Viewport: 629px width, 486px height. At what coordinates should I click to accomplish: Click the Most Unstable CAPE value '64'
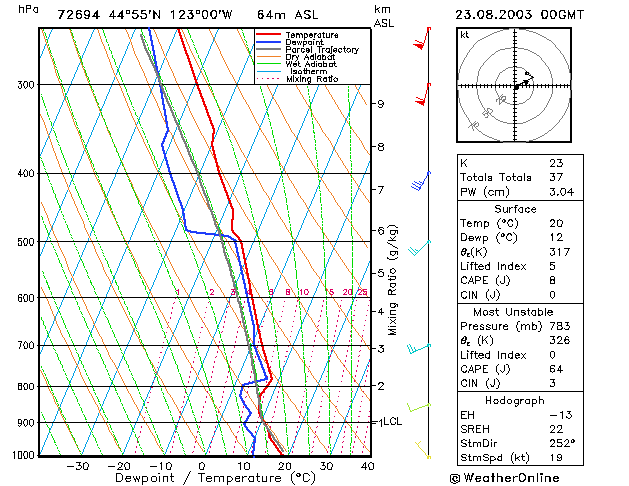(x=556, y=369)
